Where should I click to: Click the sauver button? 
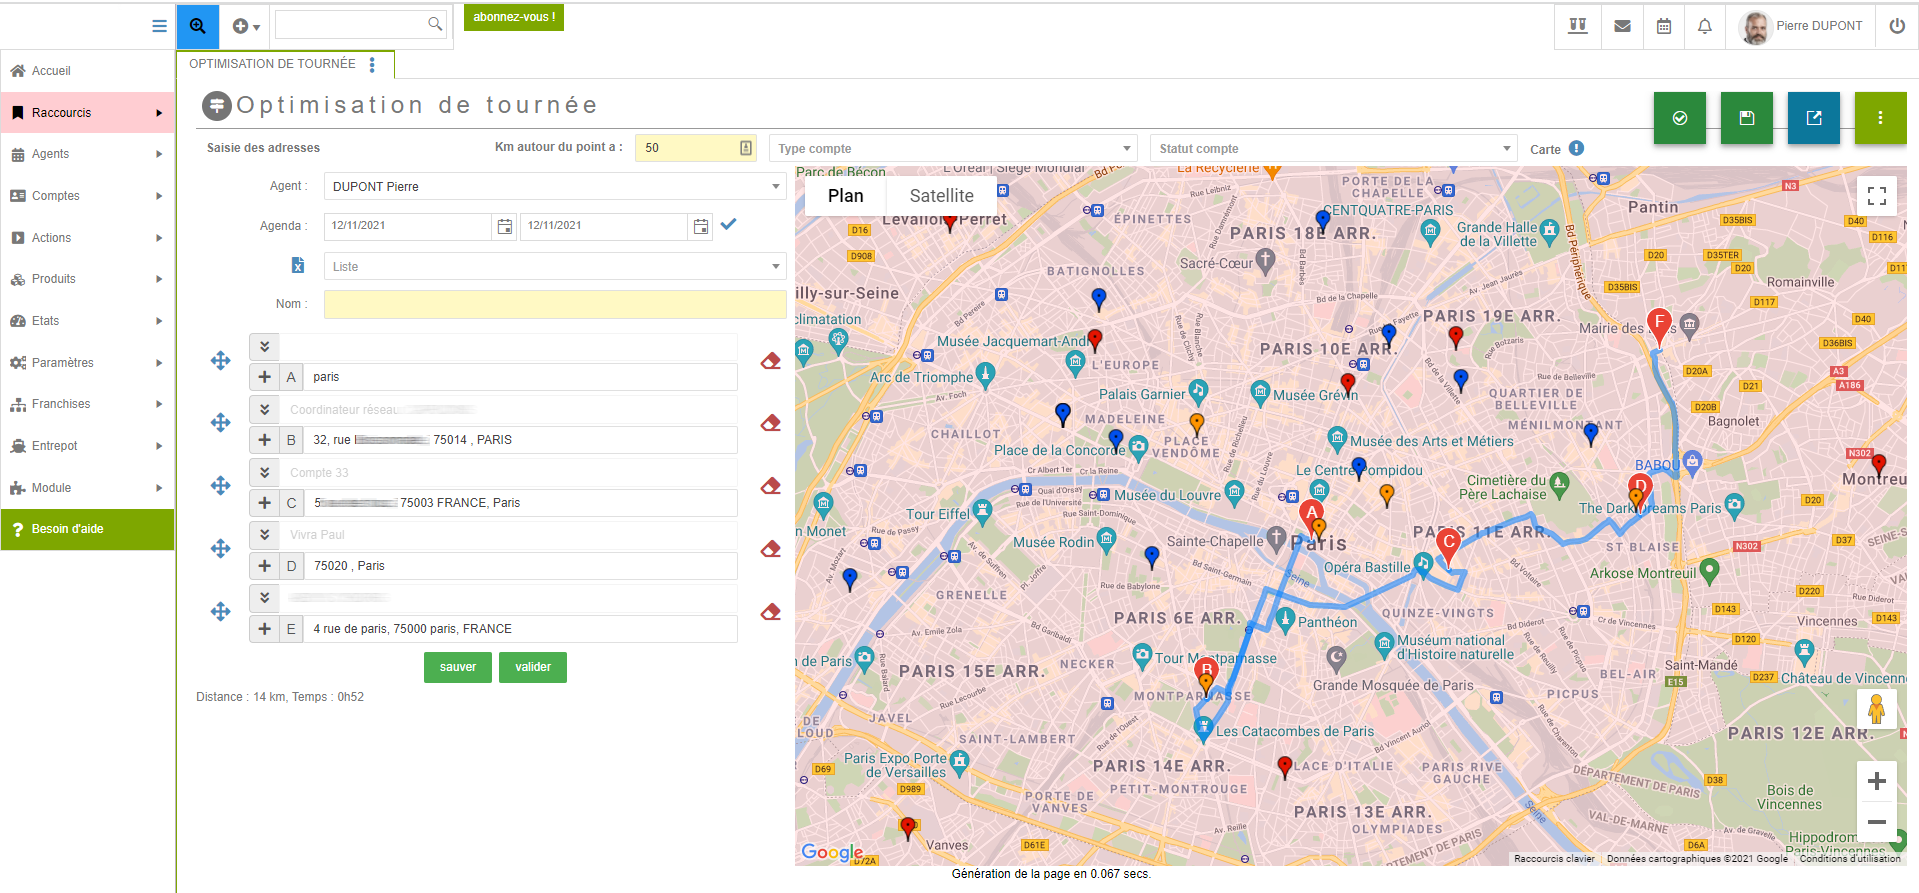(458, 667)
